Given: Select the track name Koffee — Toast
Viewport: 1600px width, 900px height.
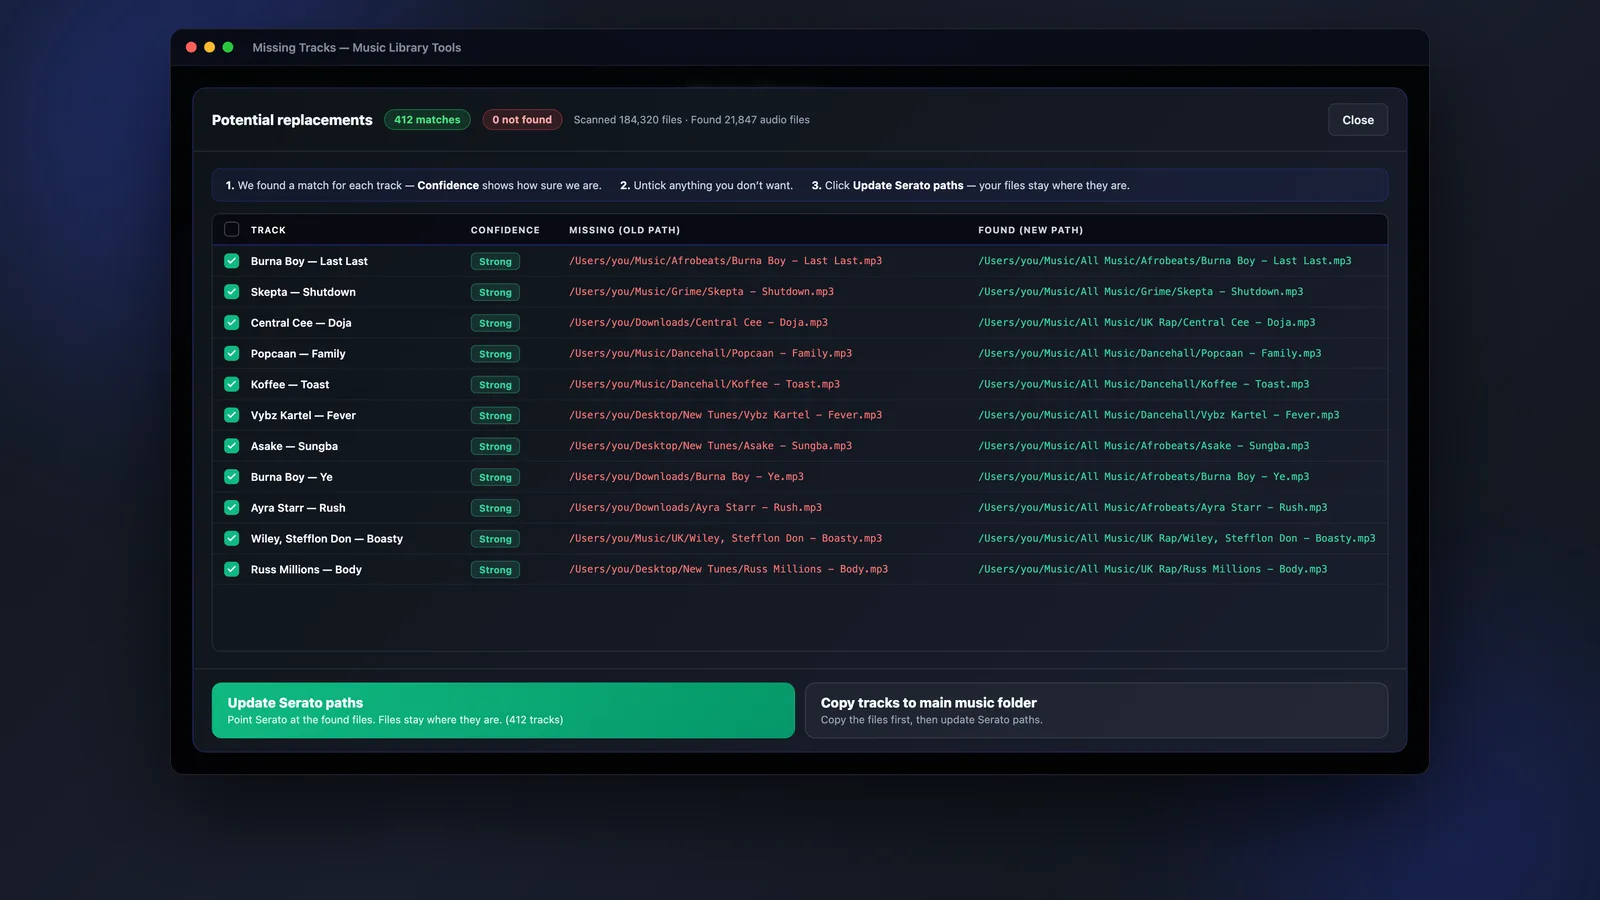Looking at the screenshot, I should coord(290,385).
